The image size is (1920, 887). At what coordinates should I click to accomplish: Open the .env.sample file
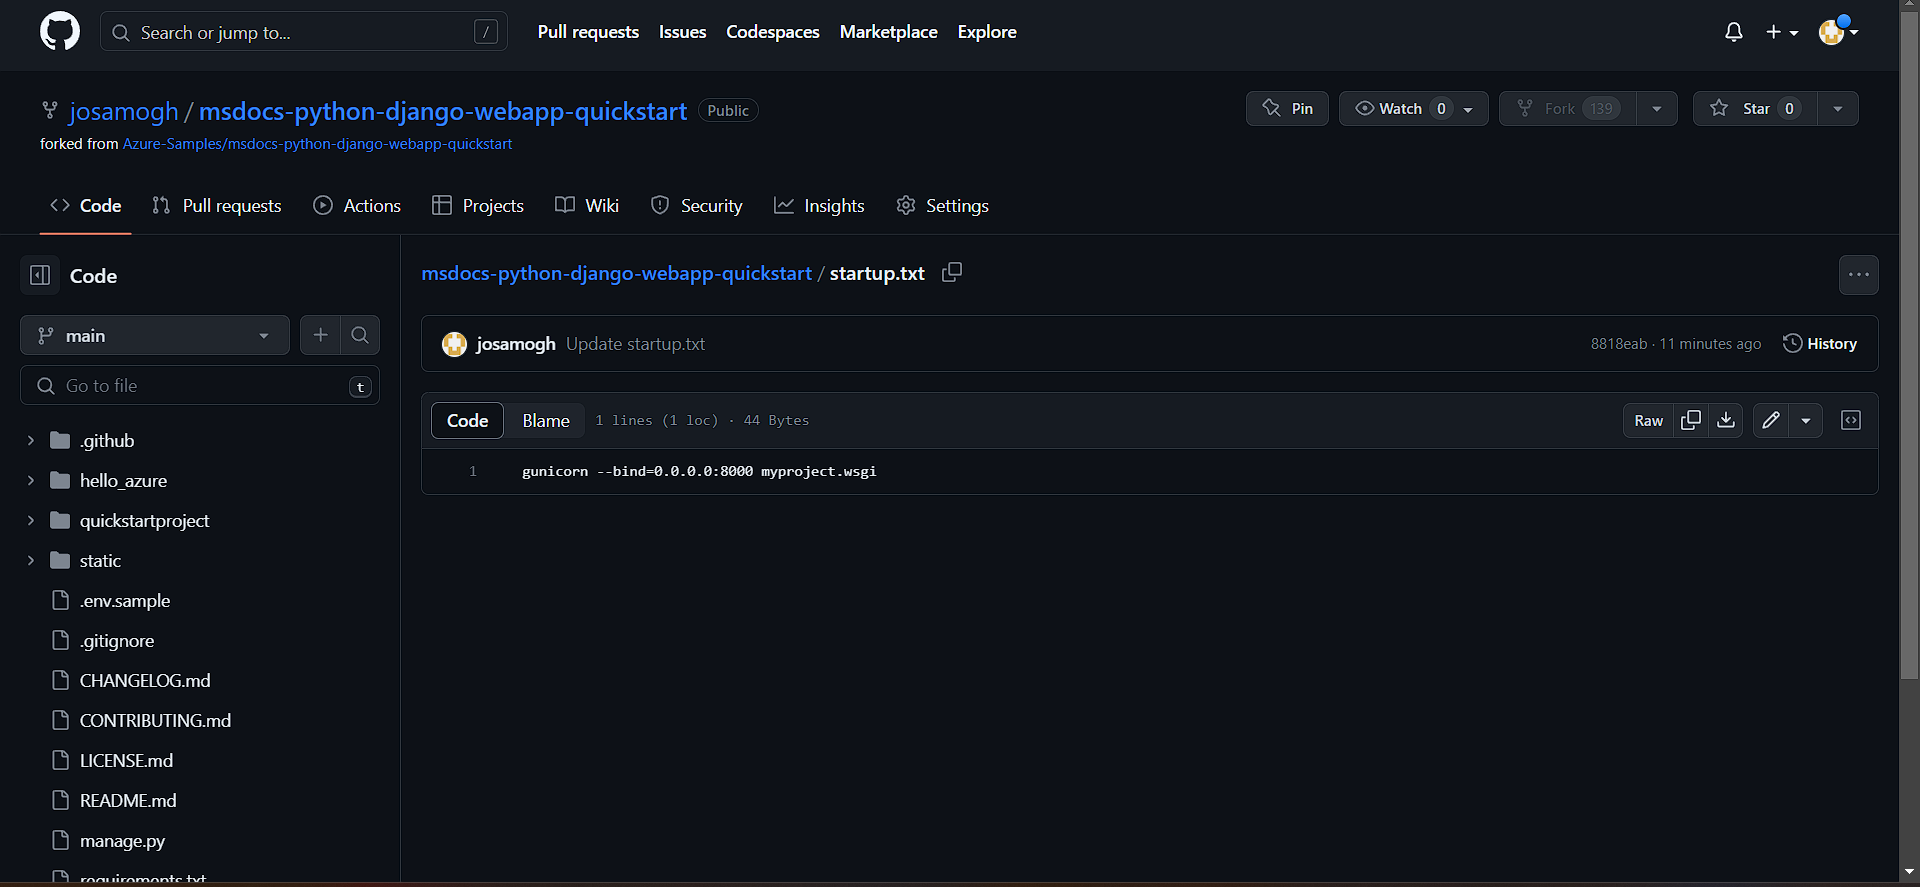125,600
